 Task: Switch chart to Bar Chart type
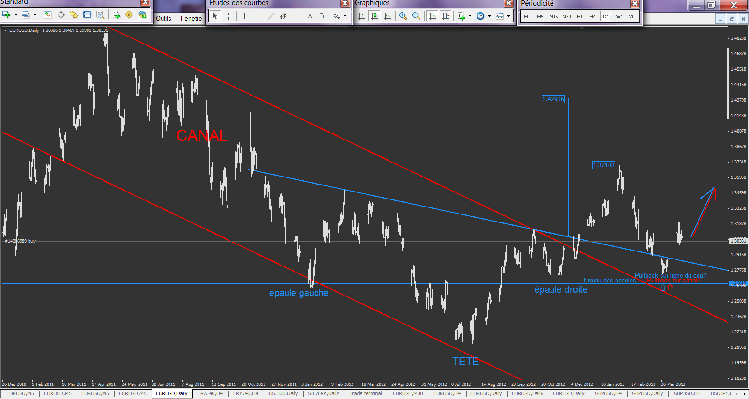(x=362, y=16)
